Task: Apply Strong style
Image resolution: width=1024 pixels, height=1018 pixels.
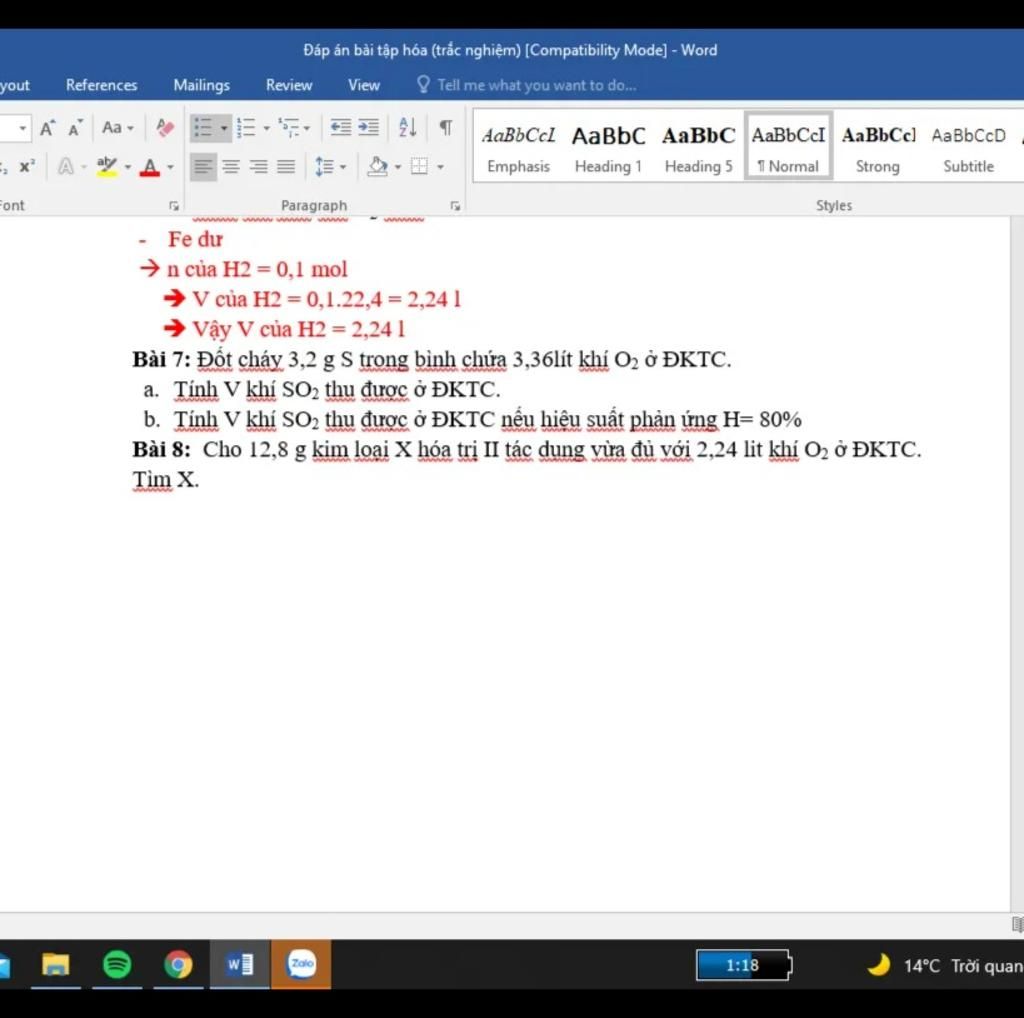Action: point(878,148)
